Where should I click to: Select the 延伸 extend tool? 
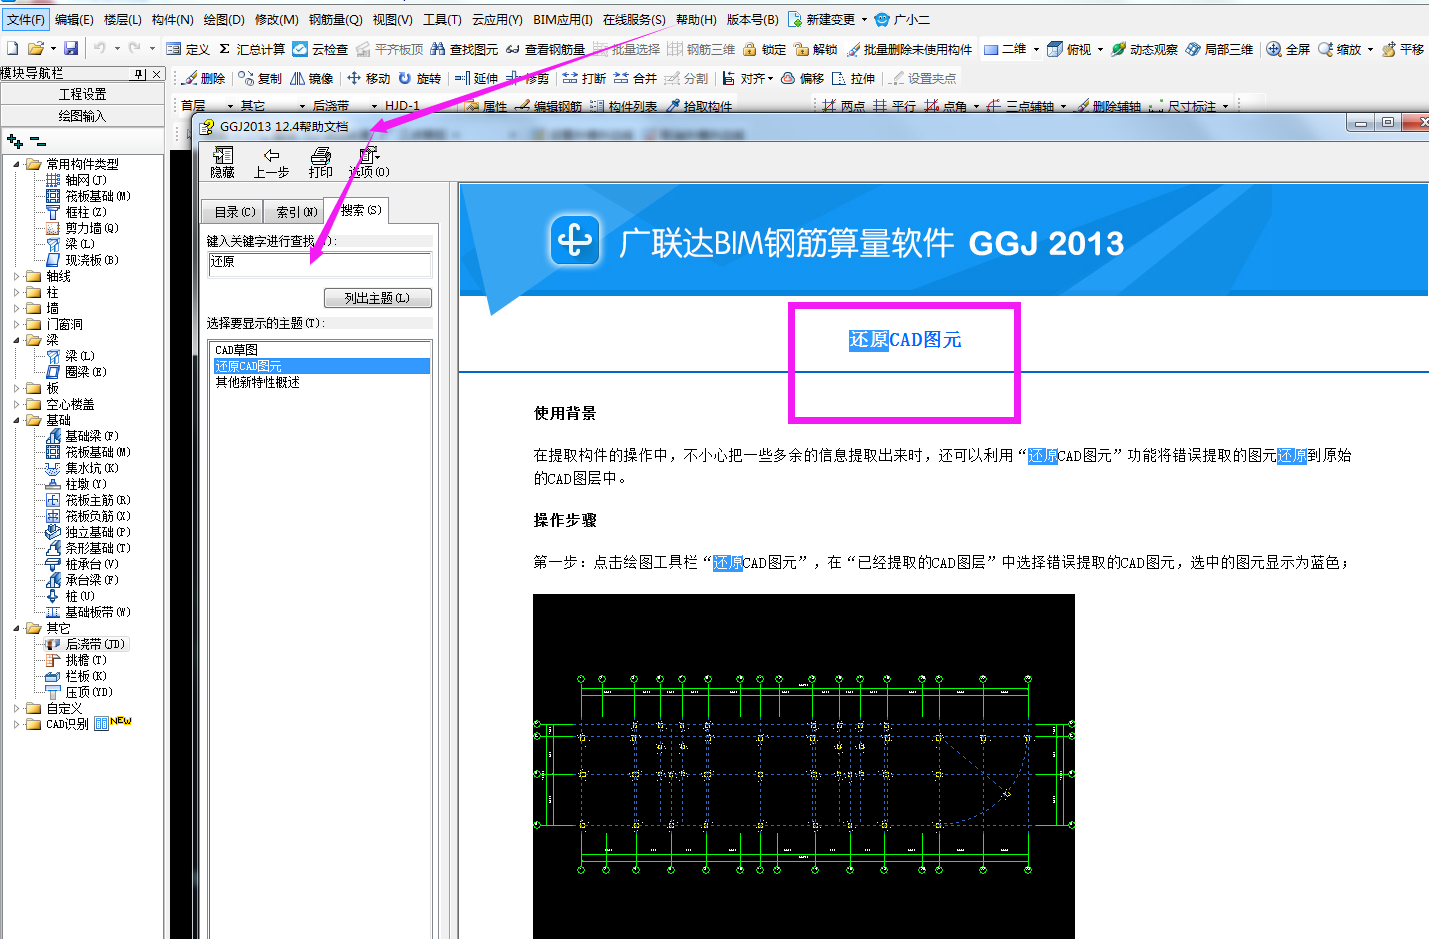[x=476, y=78]
